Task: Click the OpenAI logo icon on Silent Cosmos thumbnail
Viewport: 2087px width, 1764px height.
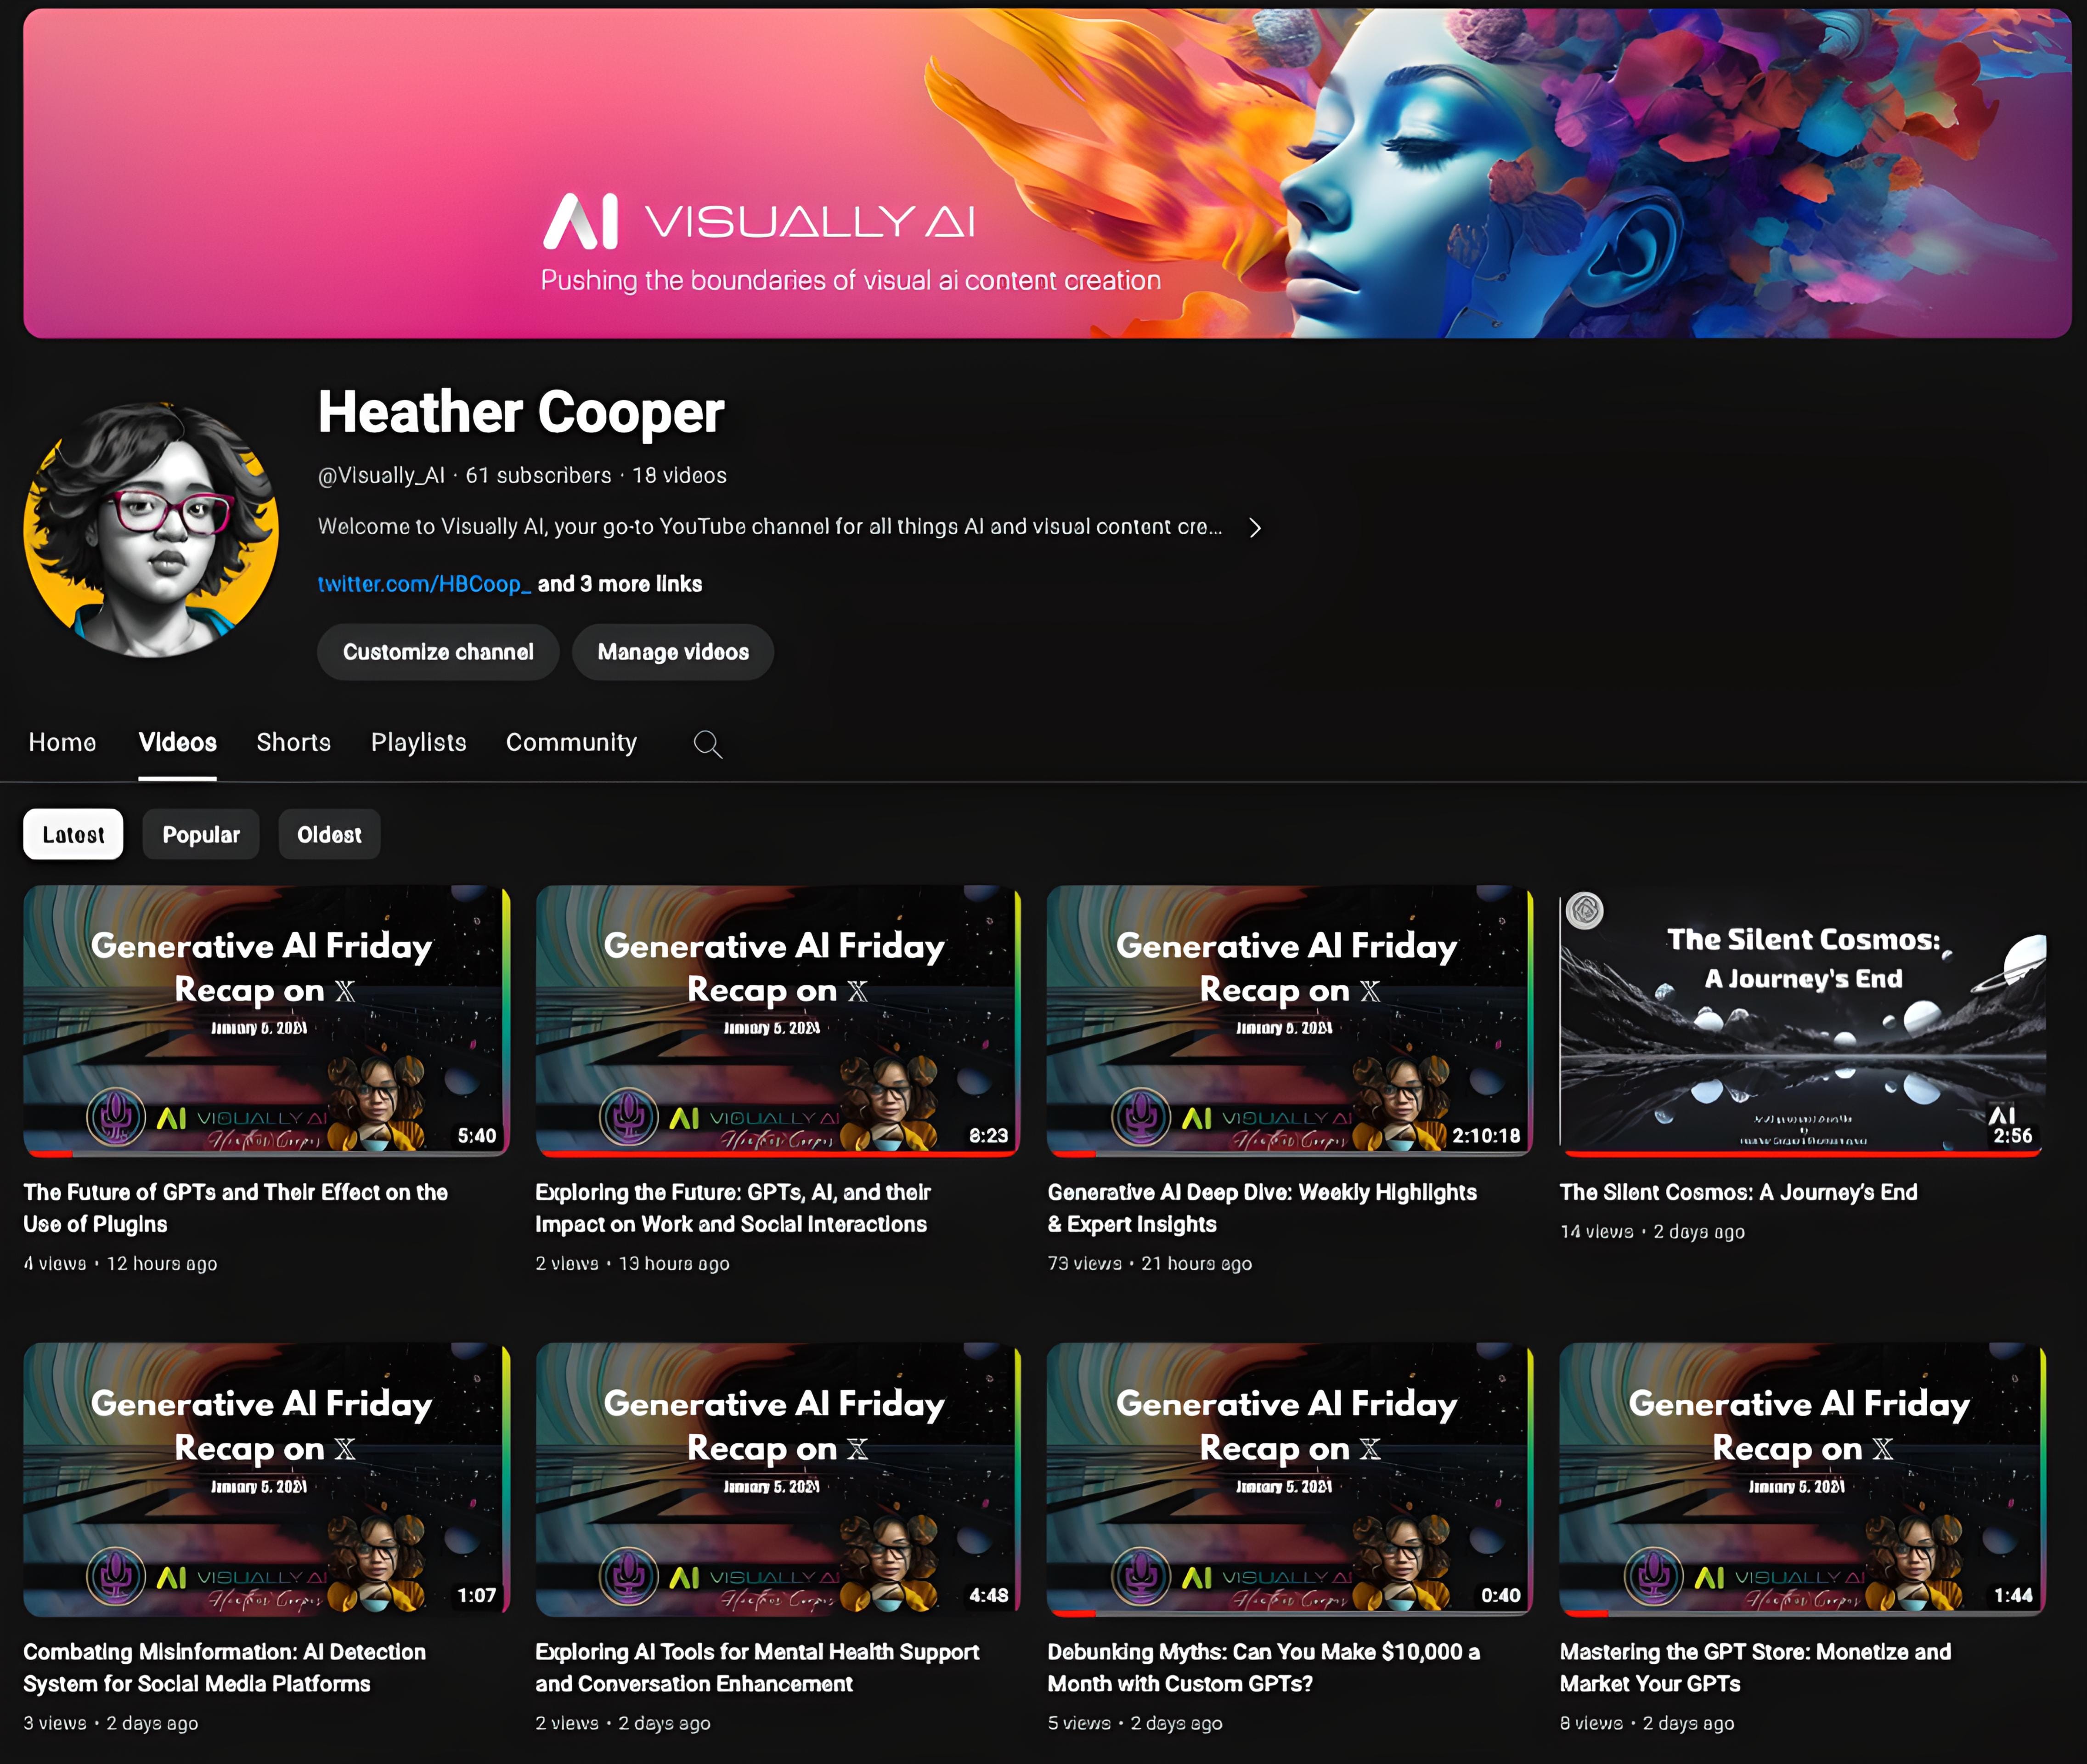Action: coord(1585,911)
